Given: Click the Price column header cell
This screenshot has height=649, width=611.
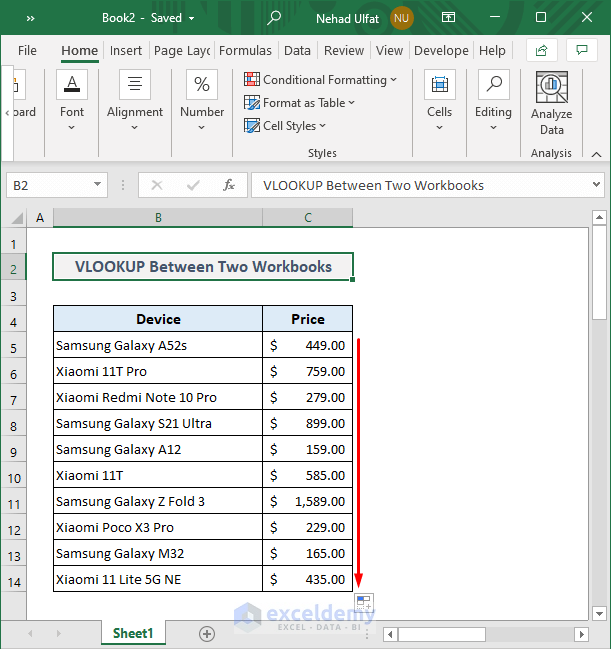Looking at the screenshot, I should pos(307,319).
